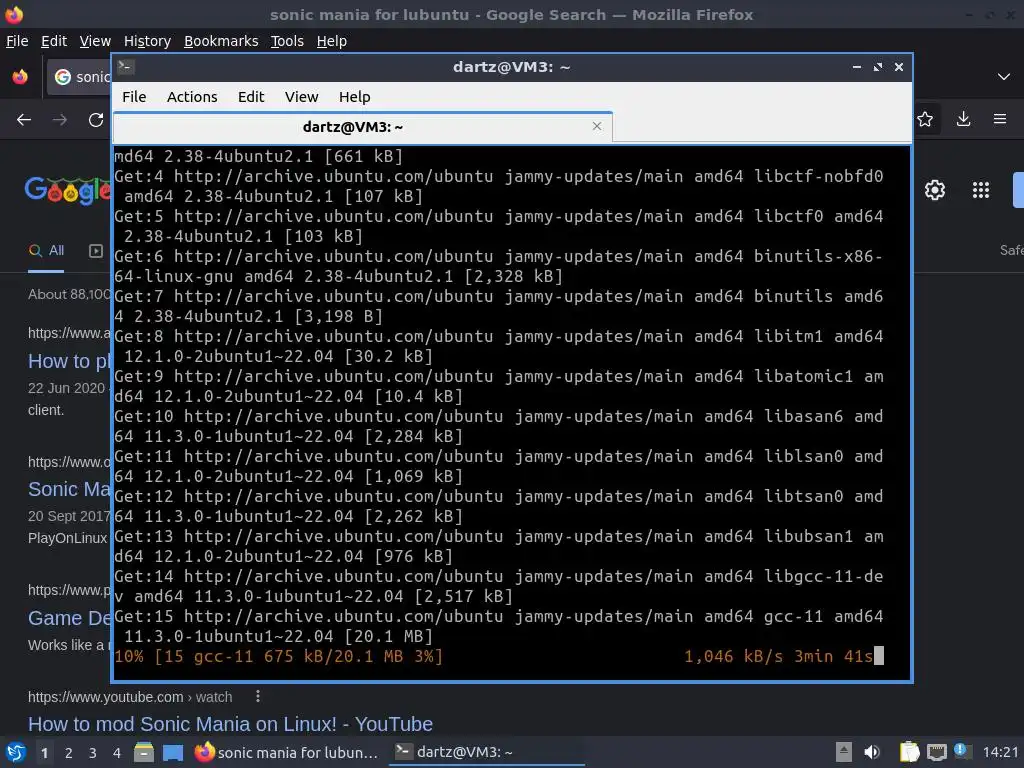Screen dimensions: 1024x768
Task: Open the terminal File menu
Action: point(134,97)
